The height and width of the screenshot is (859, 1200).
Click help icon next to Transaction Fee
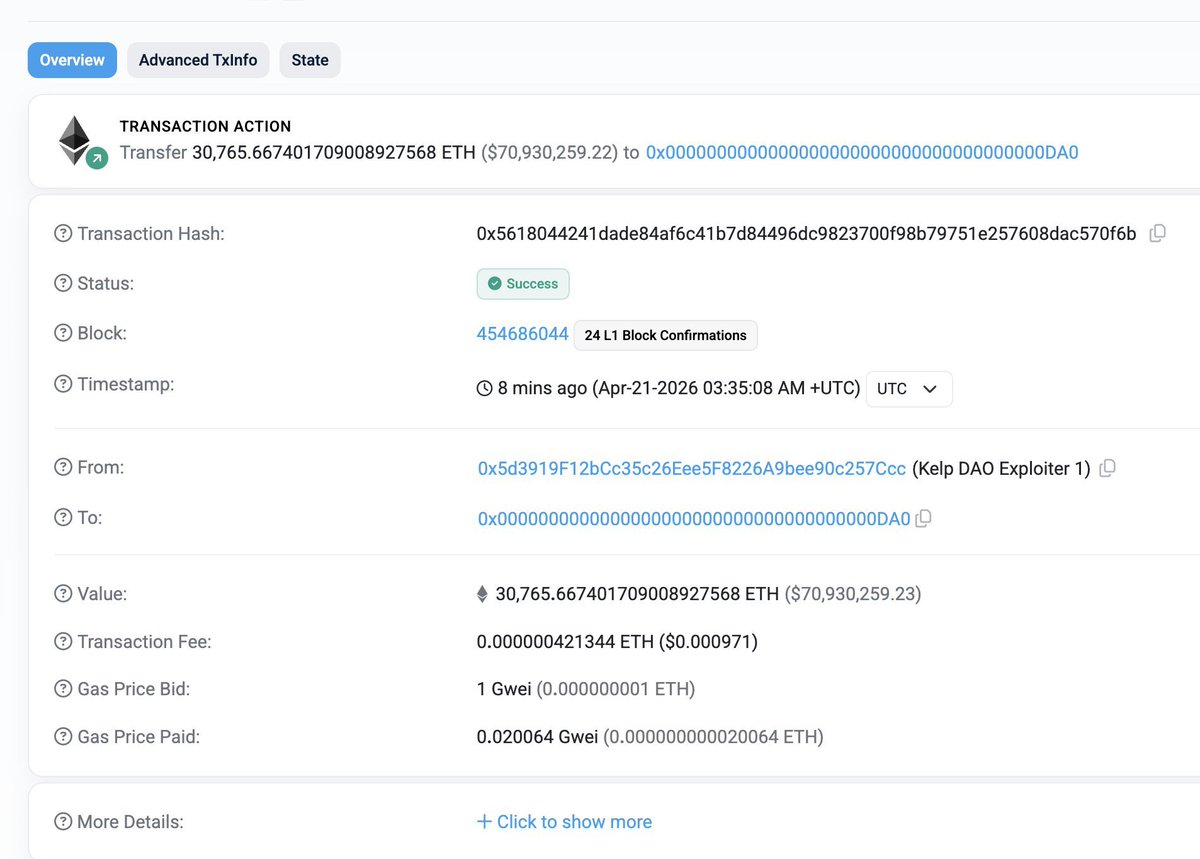pyautogui.click(x=63, y=642)
